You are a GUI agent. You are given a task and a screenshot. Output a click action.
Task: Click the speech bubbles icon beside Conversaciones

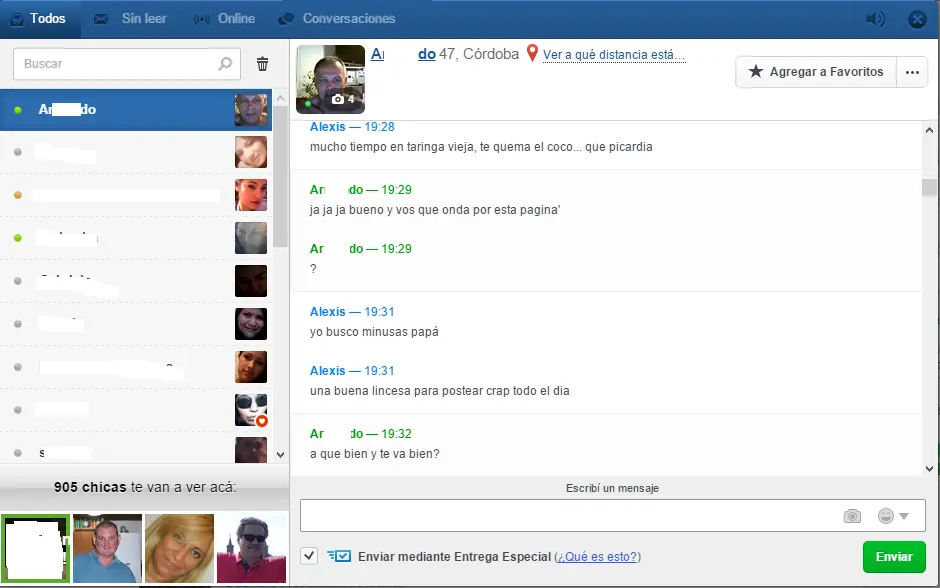click(x=286, y=19)
